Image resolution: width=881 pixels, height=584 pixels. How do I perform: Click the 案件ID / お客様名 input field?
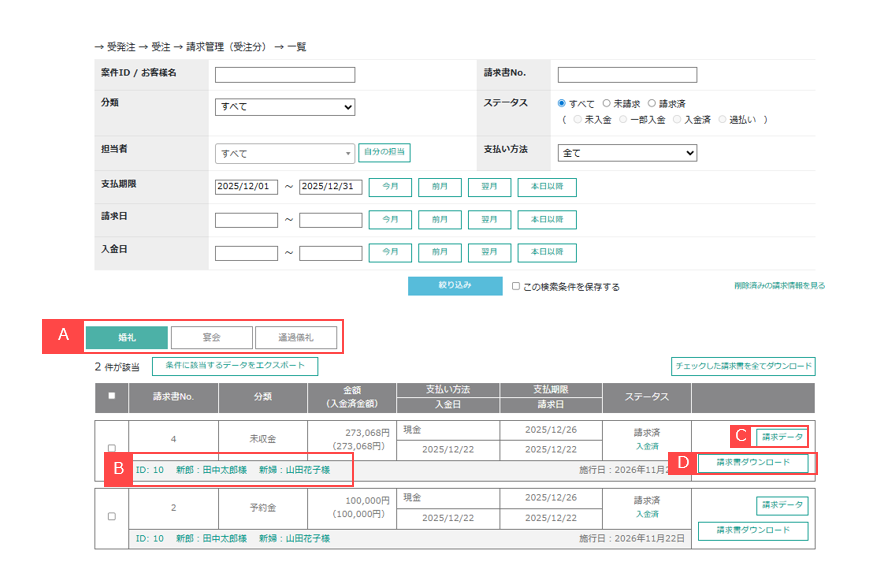click(x=285, y=75)
